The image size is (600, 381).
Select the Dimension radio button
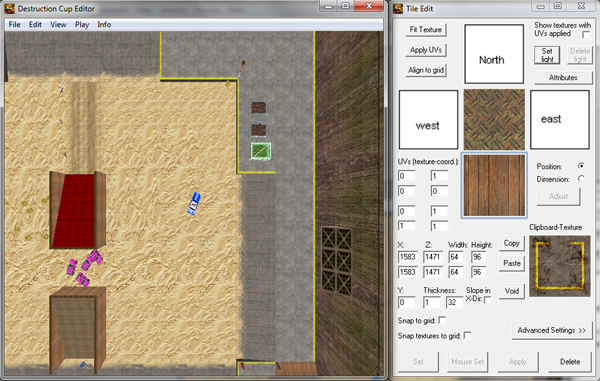point(581,179)
